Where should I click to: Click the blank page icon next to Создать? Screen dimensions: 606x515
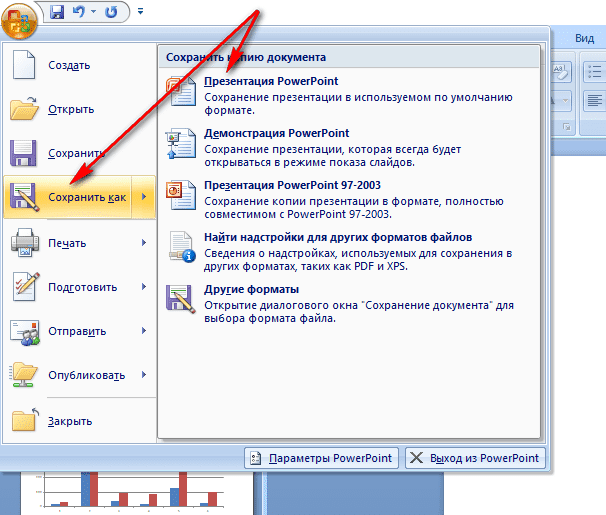[24, 65]
